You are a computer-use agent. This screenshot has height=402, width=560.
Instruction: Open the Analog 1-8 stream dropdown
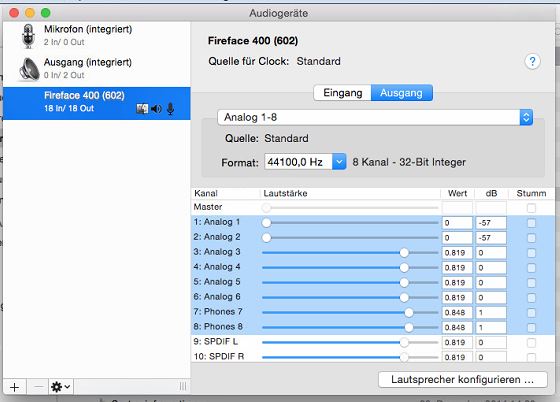pyautogui.click(x=375, y=117)
